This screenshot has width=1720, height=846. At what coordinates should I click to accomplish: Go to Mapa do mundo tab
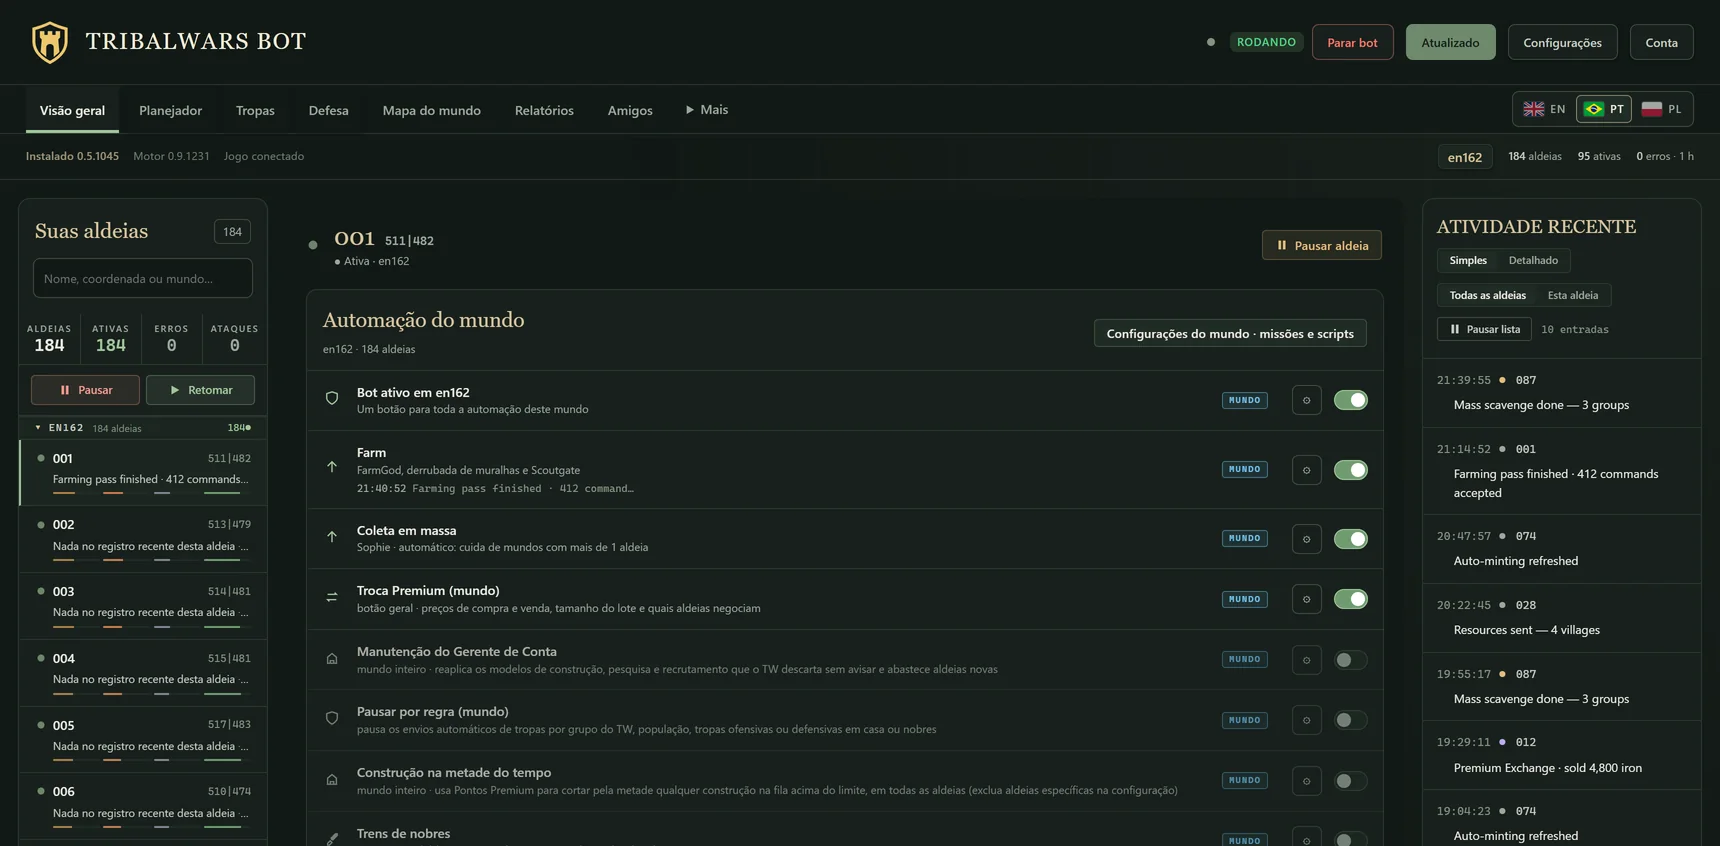coord(431,110)
